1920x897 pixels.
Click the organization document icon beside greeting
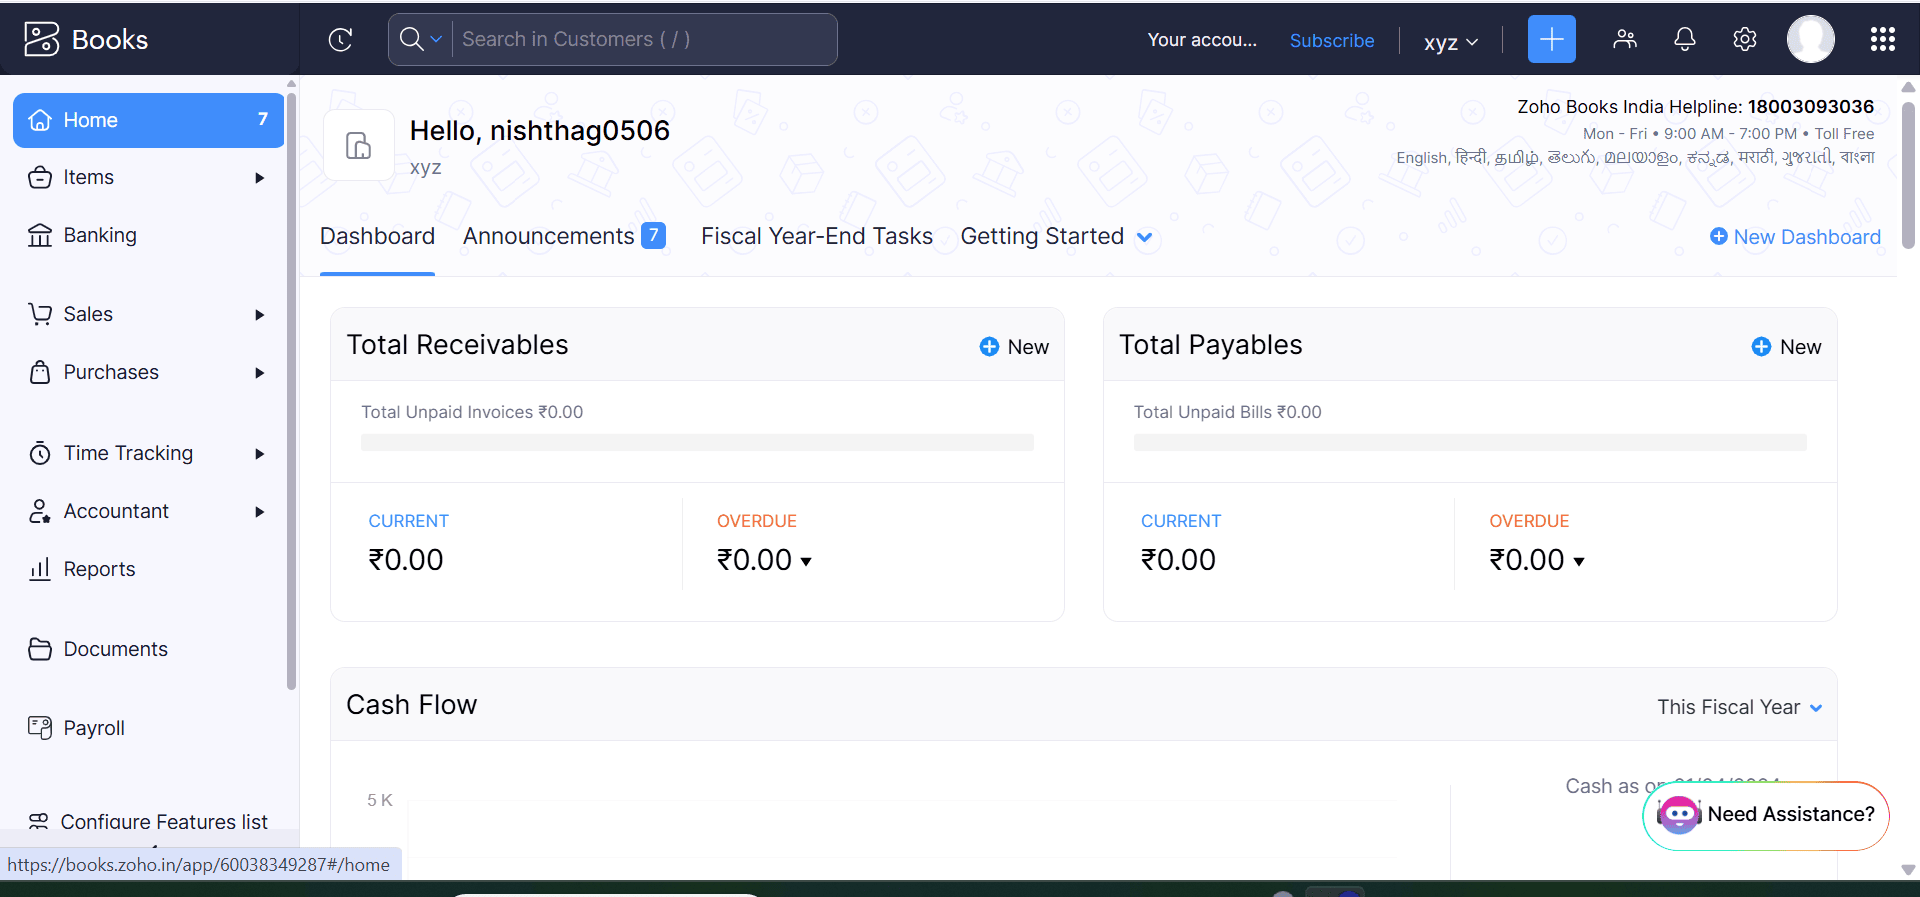pyautogui.click(x=359, y=145)
